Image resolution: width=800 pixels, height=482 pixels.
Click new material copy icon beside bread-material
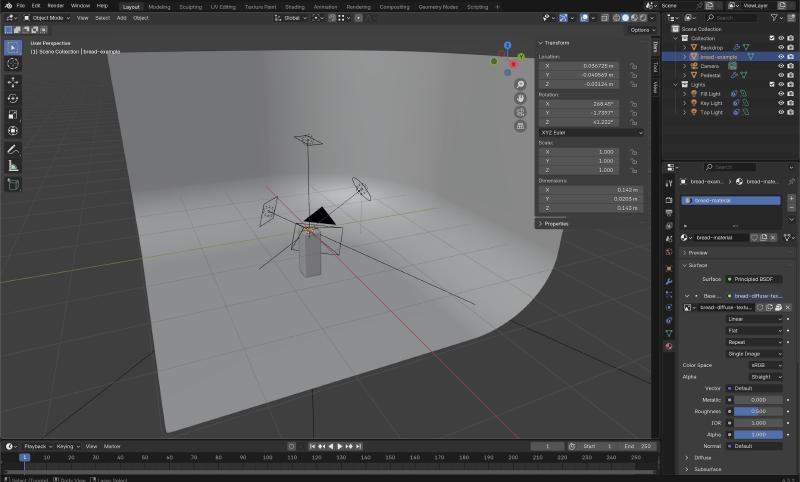(x=764, y=238)
